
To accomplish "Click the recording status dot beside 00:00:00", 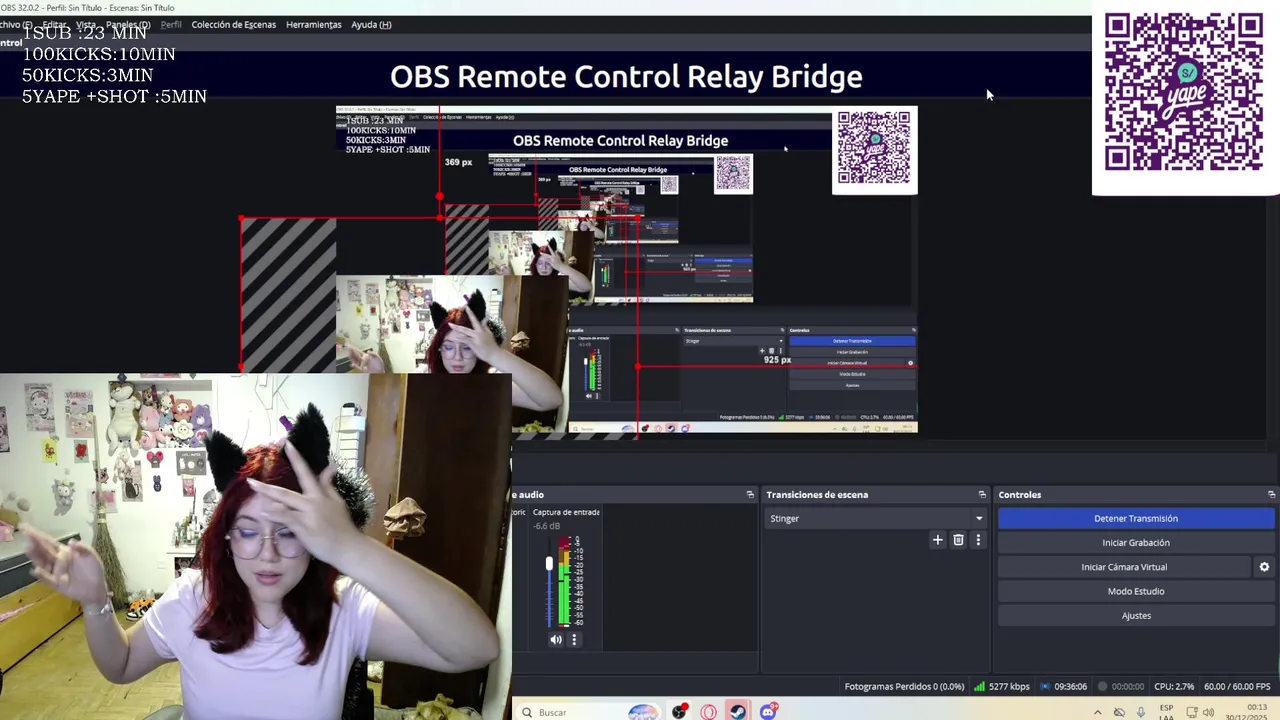I will coord(1103,687).
